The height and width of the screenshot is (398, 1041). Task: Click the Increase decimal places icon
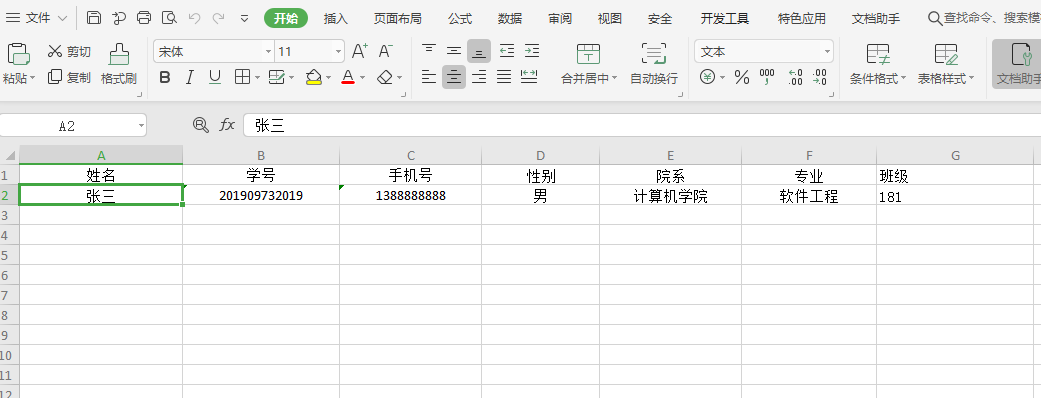pos(795,78)
